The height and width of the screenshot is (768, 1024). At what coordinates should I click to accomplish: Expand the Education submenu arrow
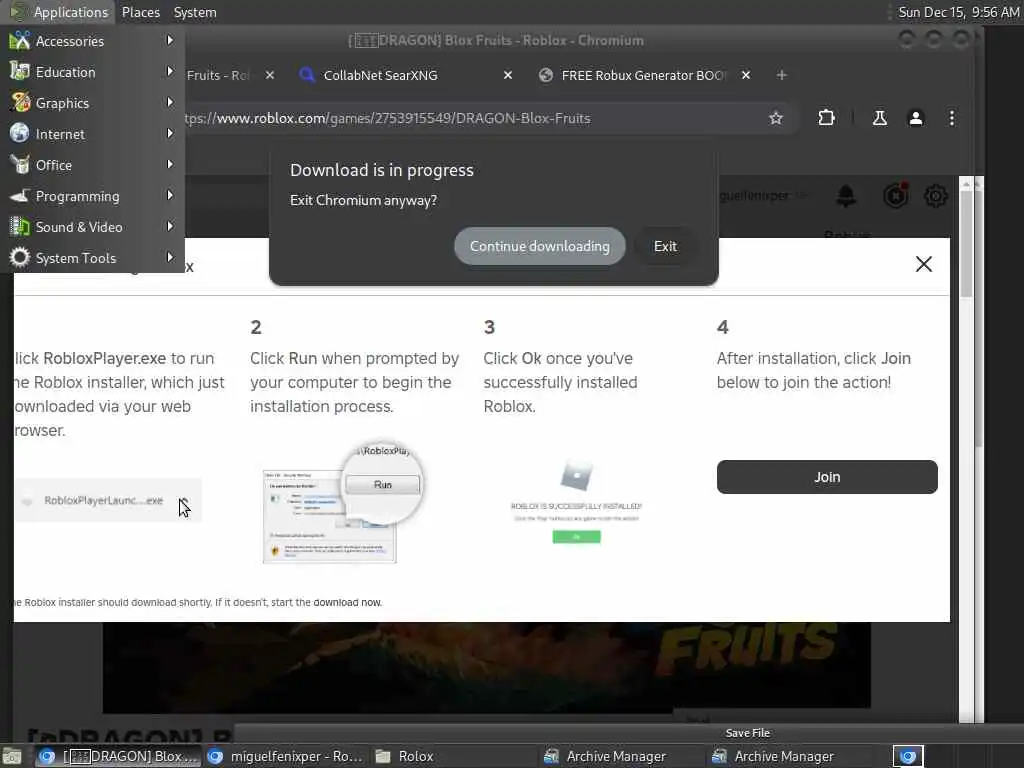(170, 71)
